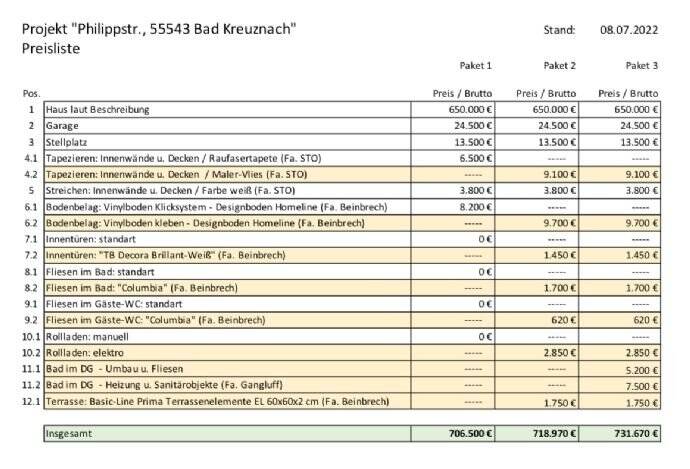Click the 5.200 € Bad im DG Umbau price
690x469 pixels.
click(641, 369)
